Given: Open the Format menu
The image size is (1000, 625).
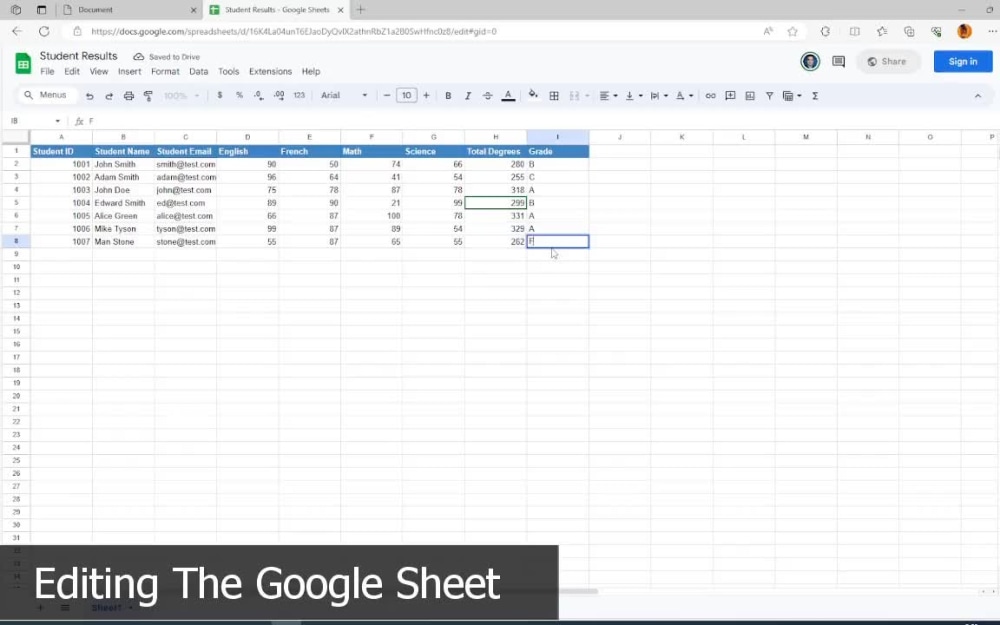Looking at the screenshot, I should pos(164,71).
